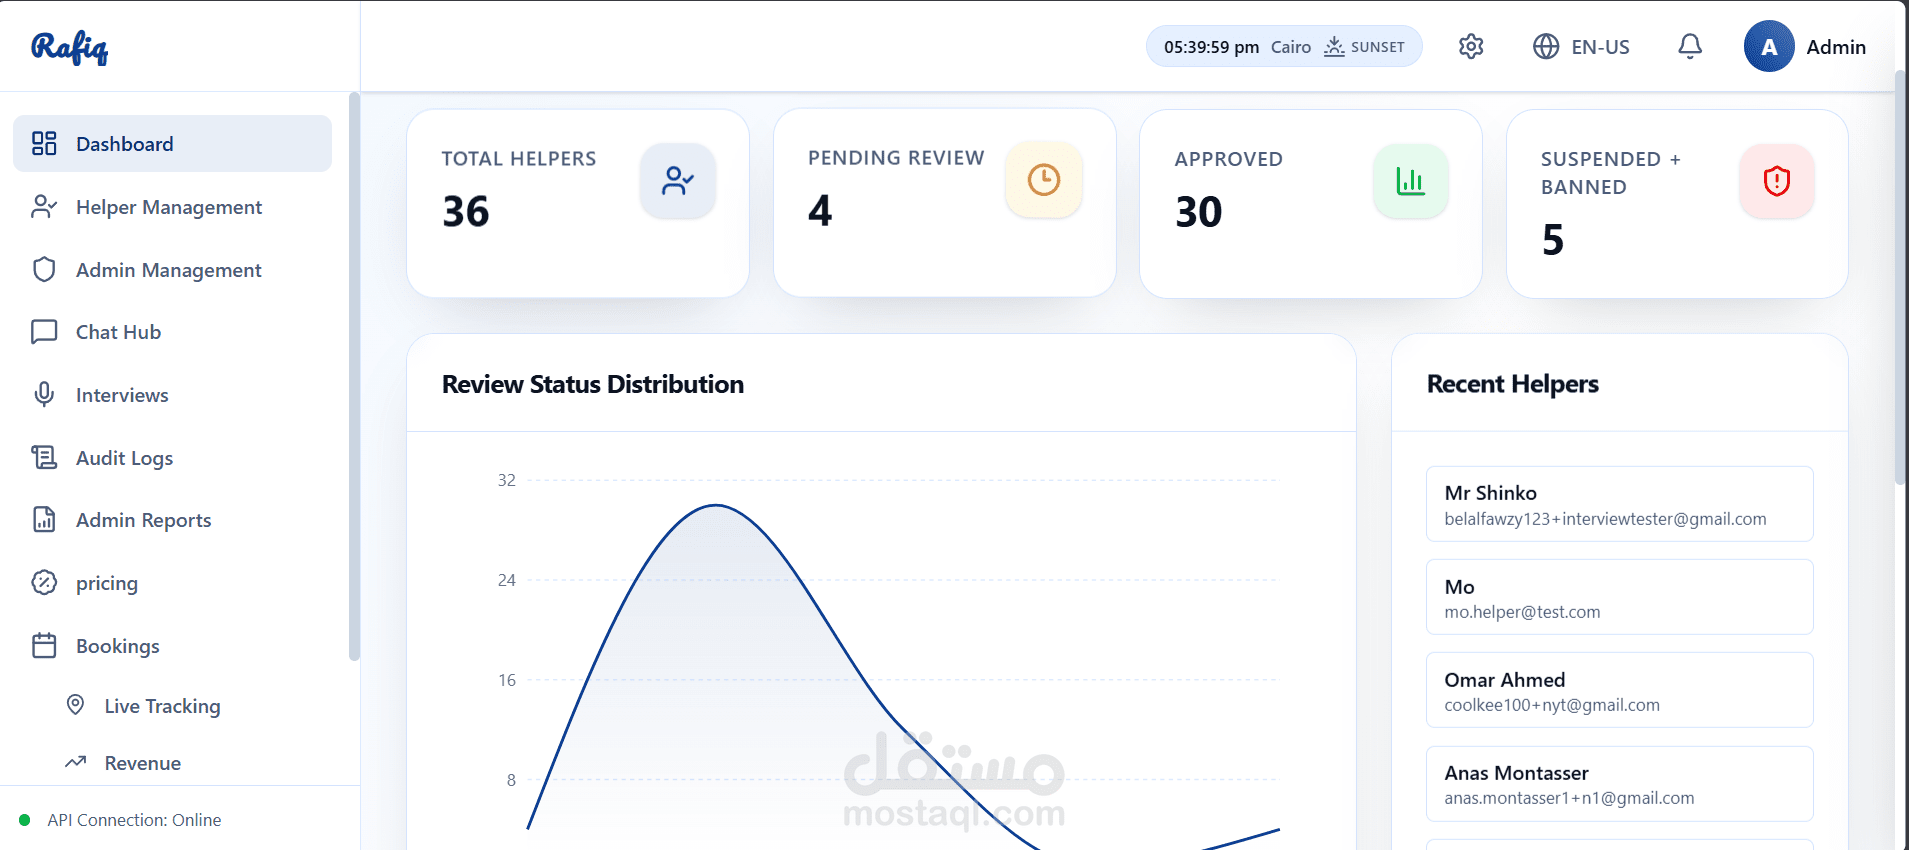Click the "Recent Helpers" heading

point(1513,384)
